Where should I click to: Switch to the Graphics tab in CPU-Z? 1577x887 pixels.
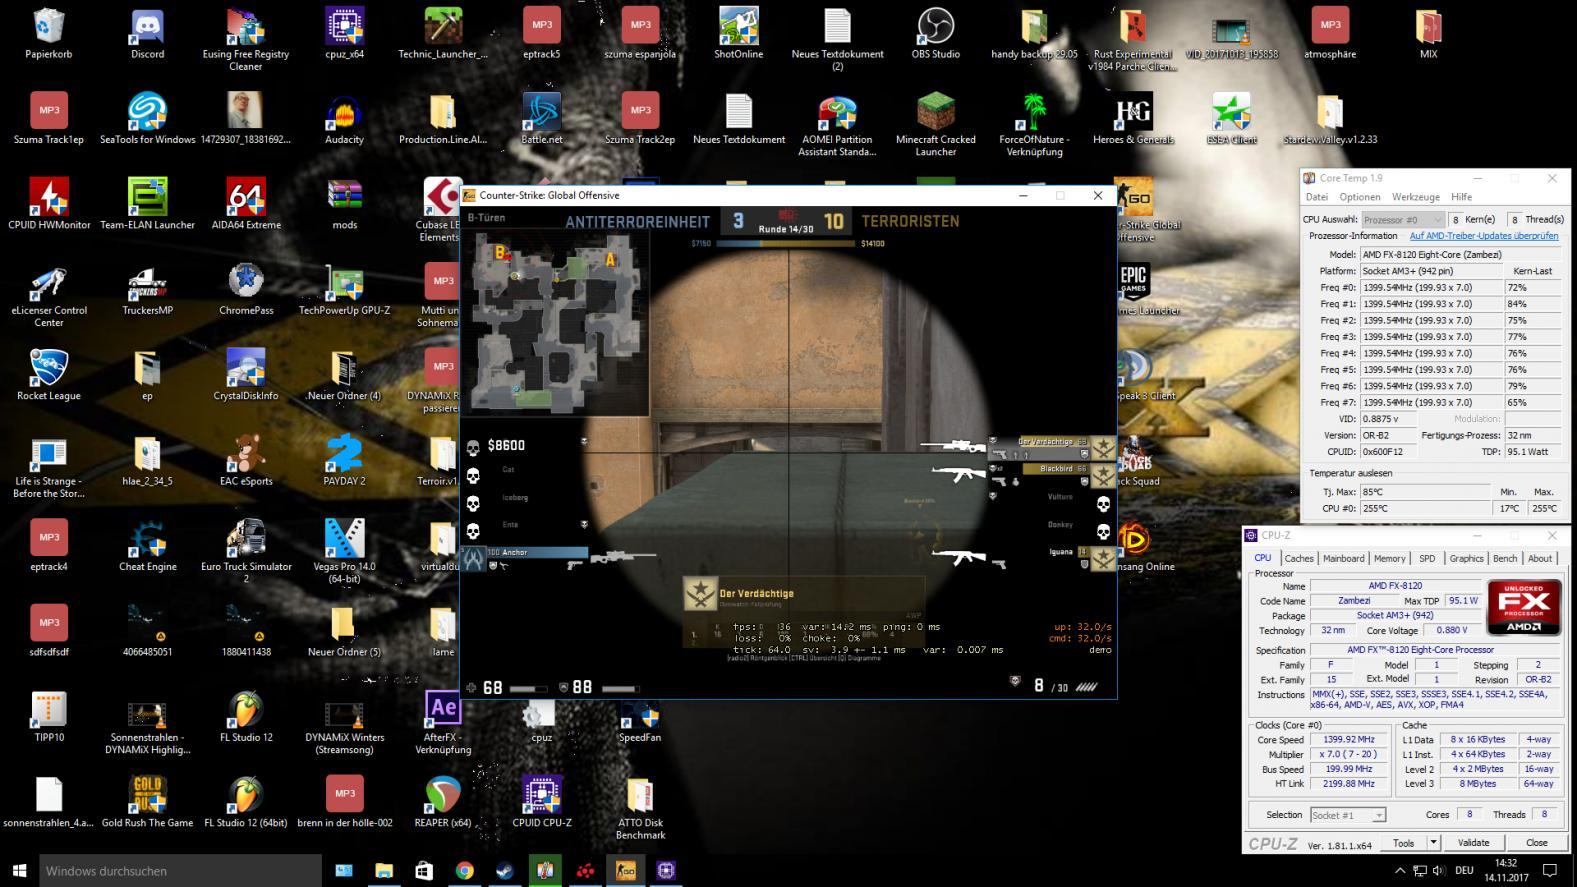[1466, 559]
